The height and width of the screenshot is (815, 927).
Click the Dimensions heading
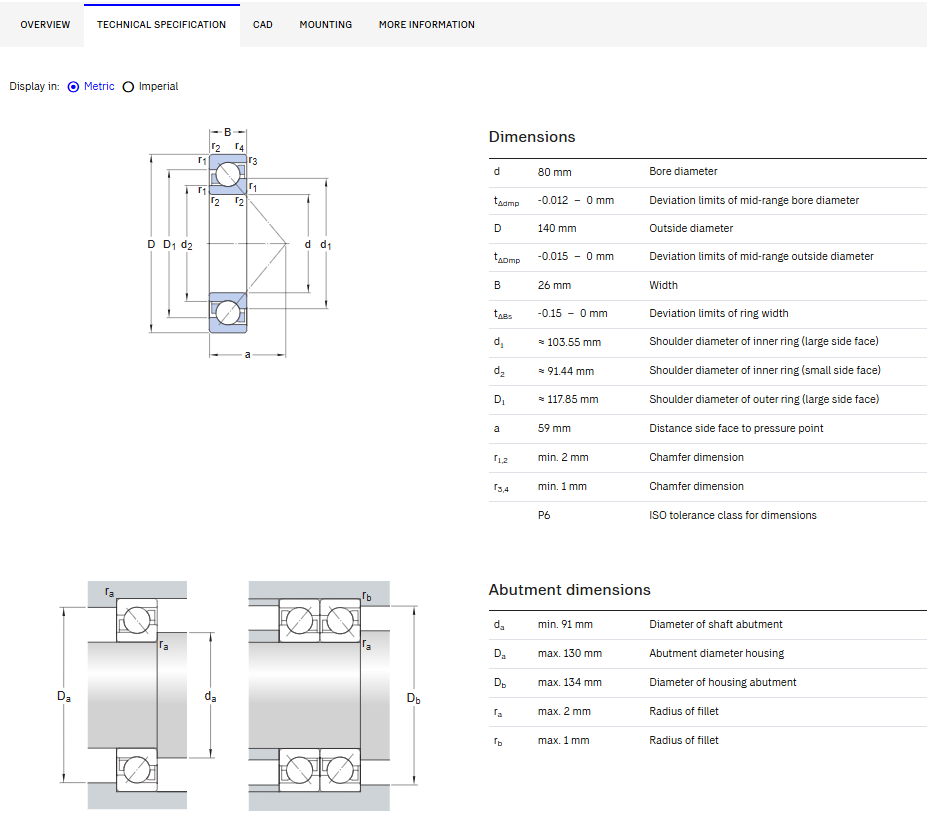click(x=532, y=137)
